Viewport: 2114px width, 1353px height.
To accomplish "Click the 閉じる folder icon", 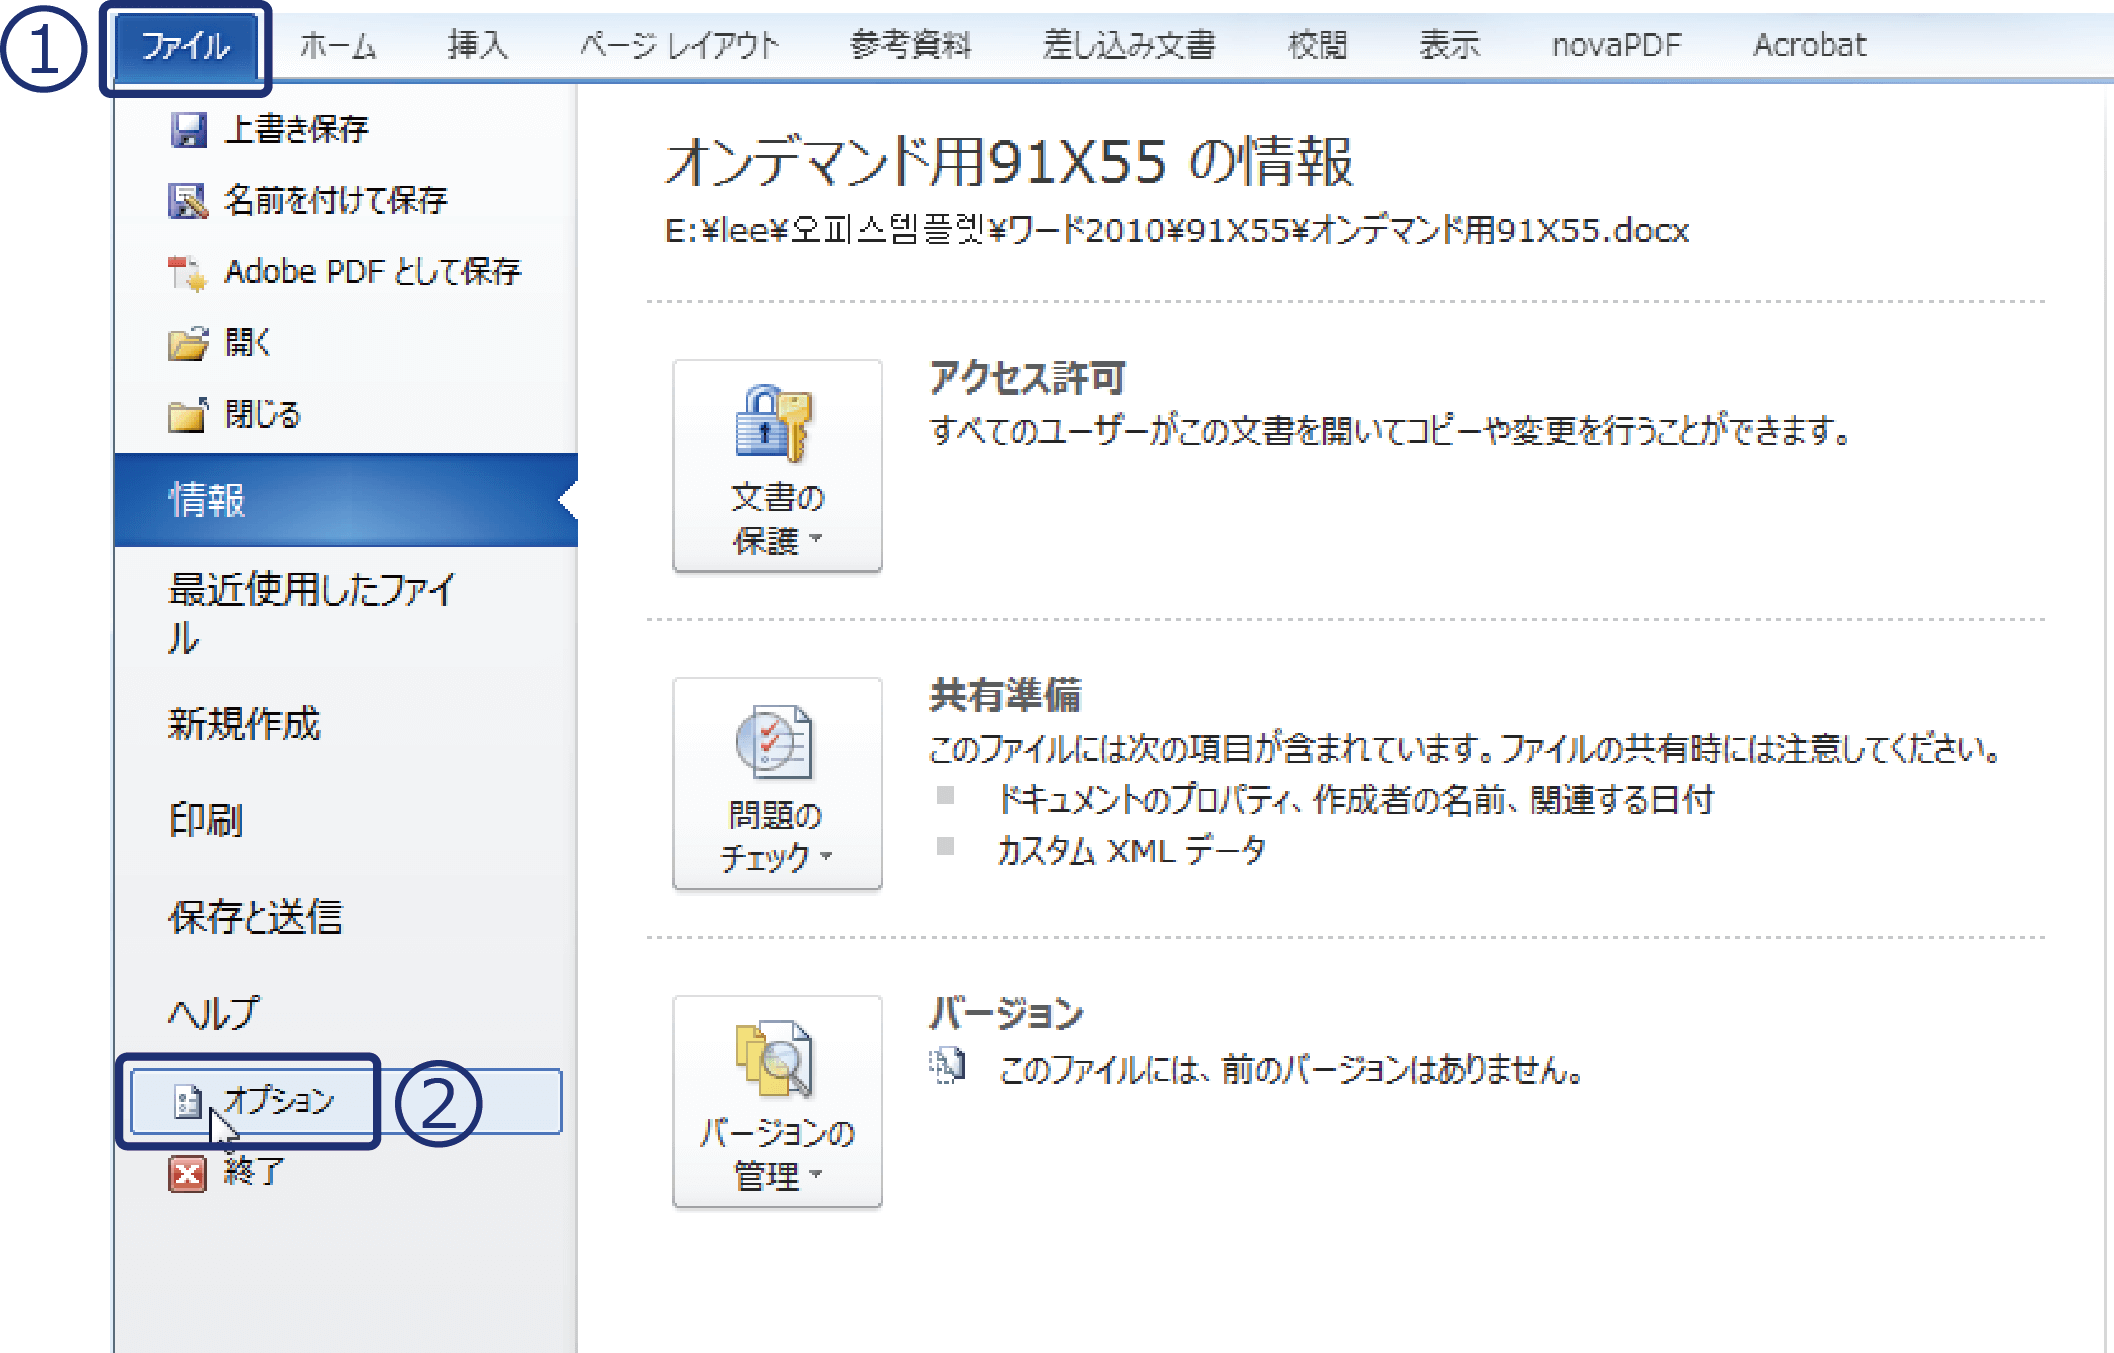I will [188, 414].
